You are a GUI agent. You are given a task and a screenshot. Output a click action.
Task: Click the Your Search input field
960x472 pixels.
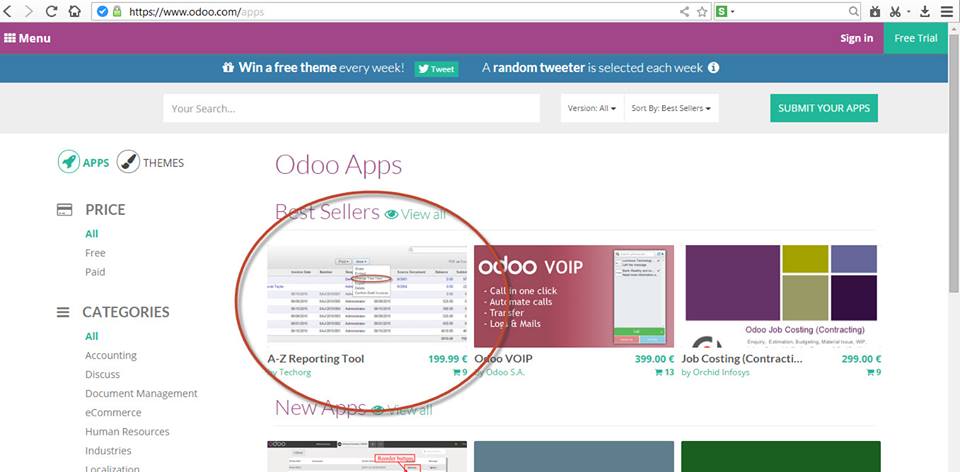coord(351,108)
